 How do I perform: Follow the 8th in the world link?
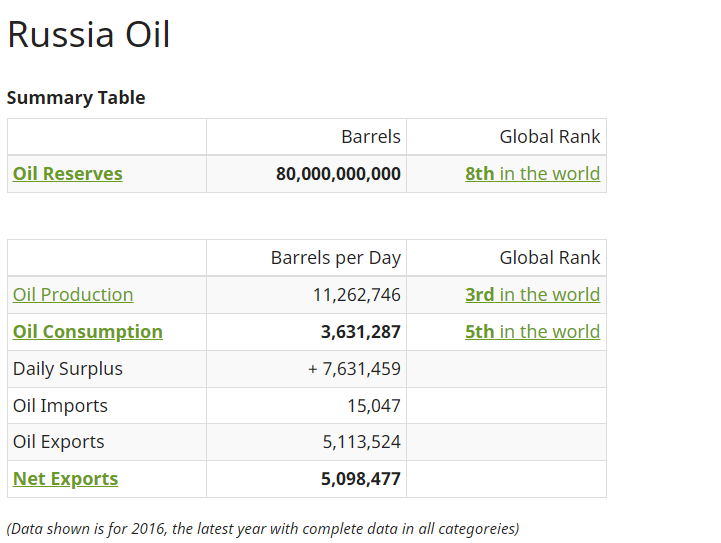coord(532,174)
